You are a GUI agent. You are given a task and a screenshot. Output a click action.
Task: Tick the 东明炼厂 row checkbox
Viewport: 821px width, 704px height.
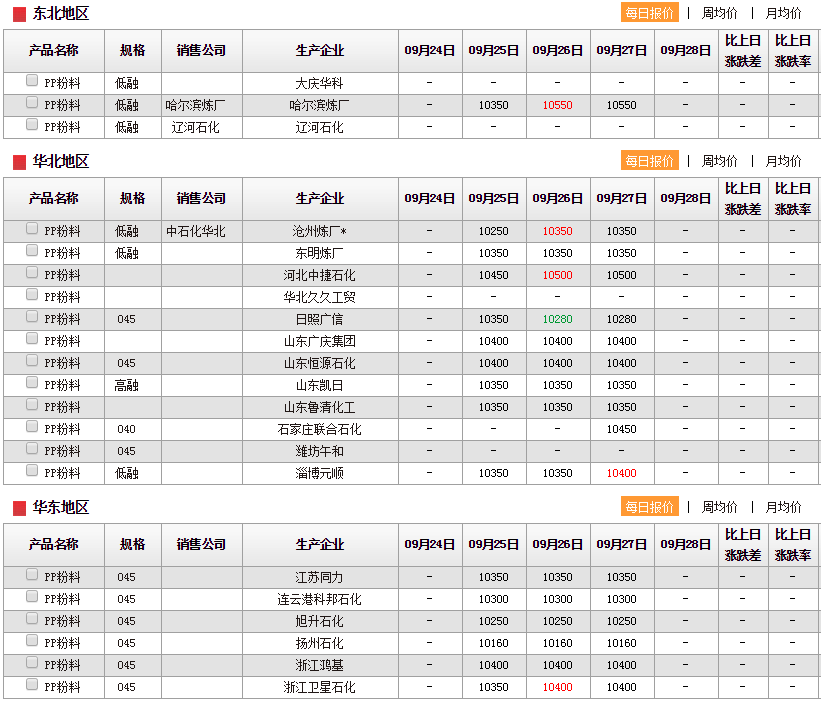click(x=32, y=250)
